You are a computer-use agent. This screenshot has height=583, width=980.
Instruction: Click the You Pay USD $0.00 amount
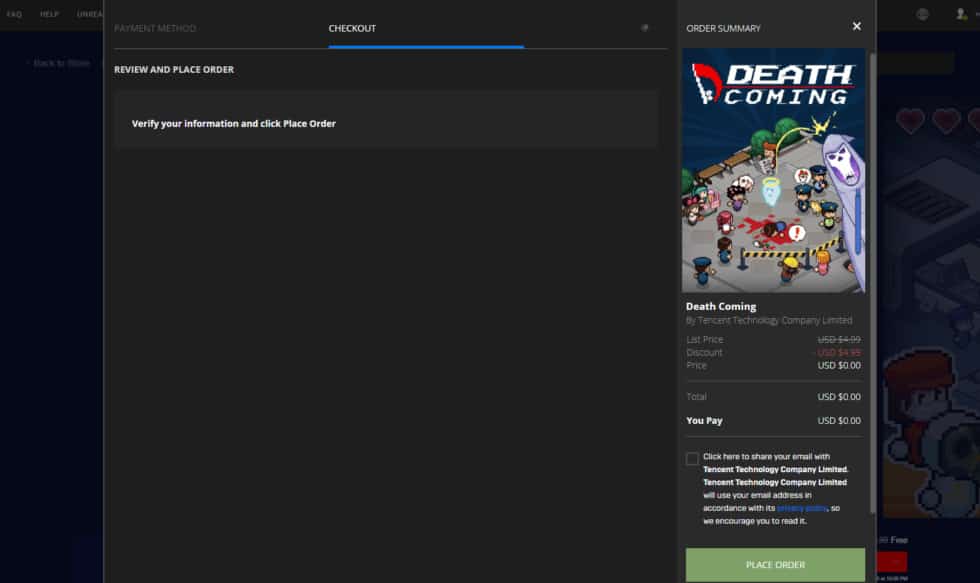(x=839, y=421)
